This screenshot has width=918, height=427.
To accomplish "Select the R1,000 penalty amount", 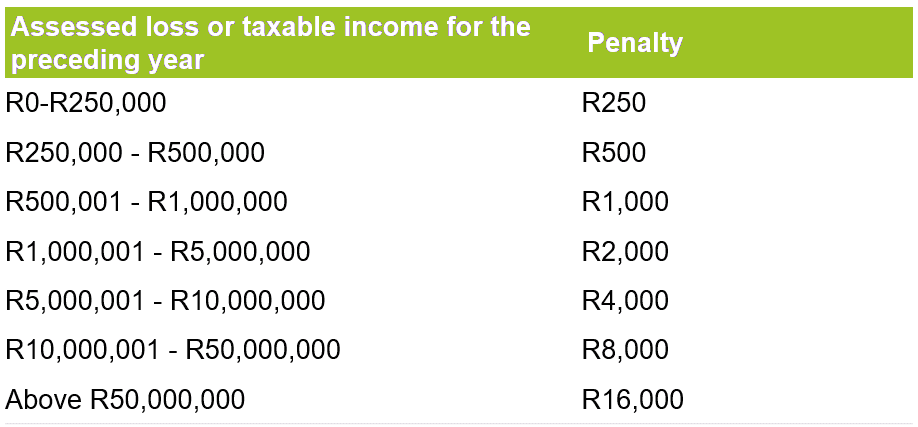I will [625, 201].
